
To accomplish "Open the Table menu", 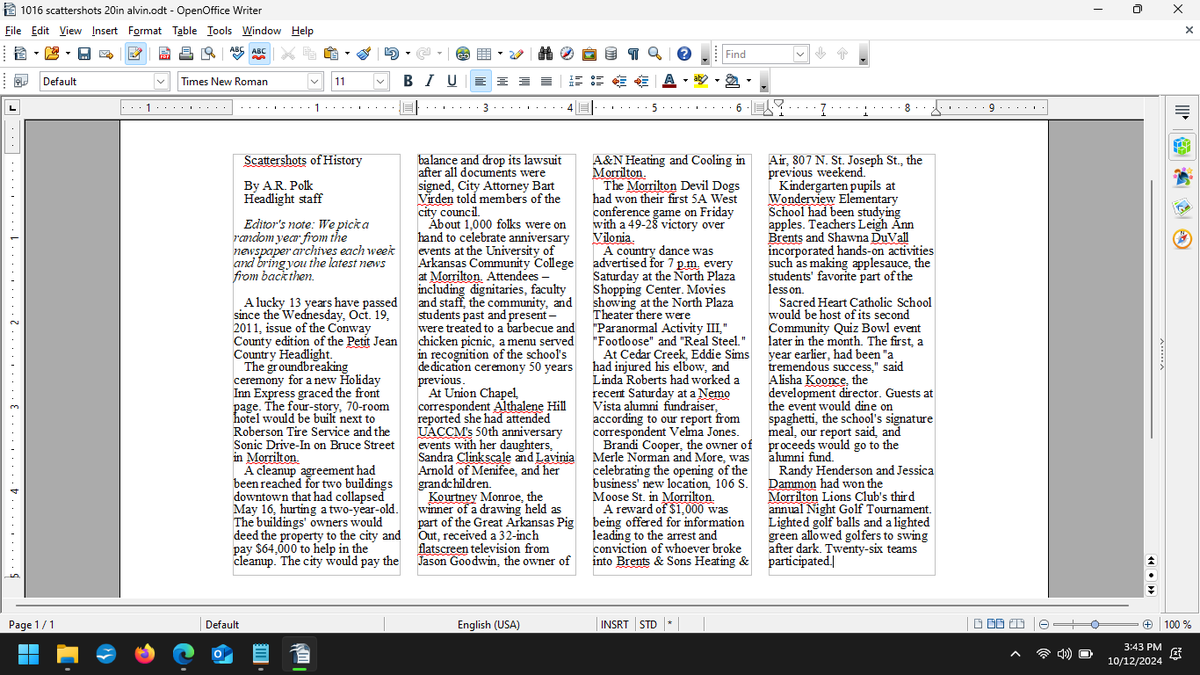I will click(x=185, y=31).
